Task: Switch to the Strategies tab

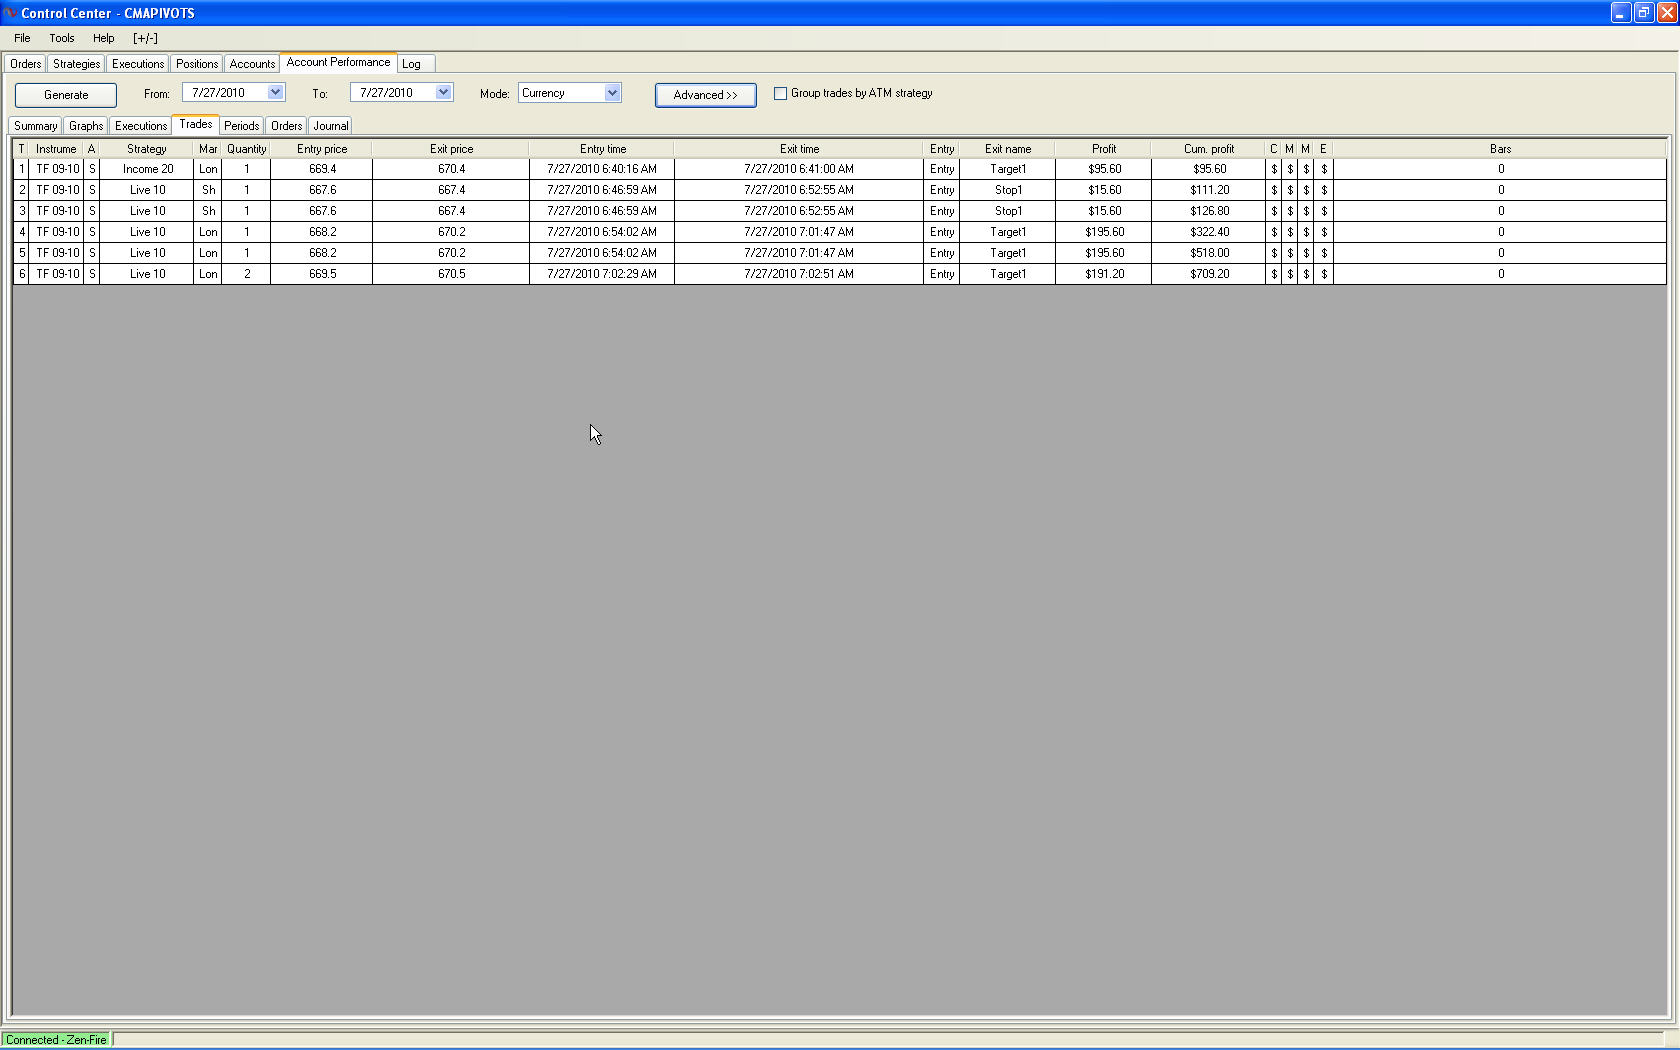Action: coord(76,64)
